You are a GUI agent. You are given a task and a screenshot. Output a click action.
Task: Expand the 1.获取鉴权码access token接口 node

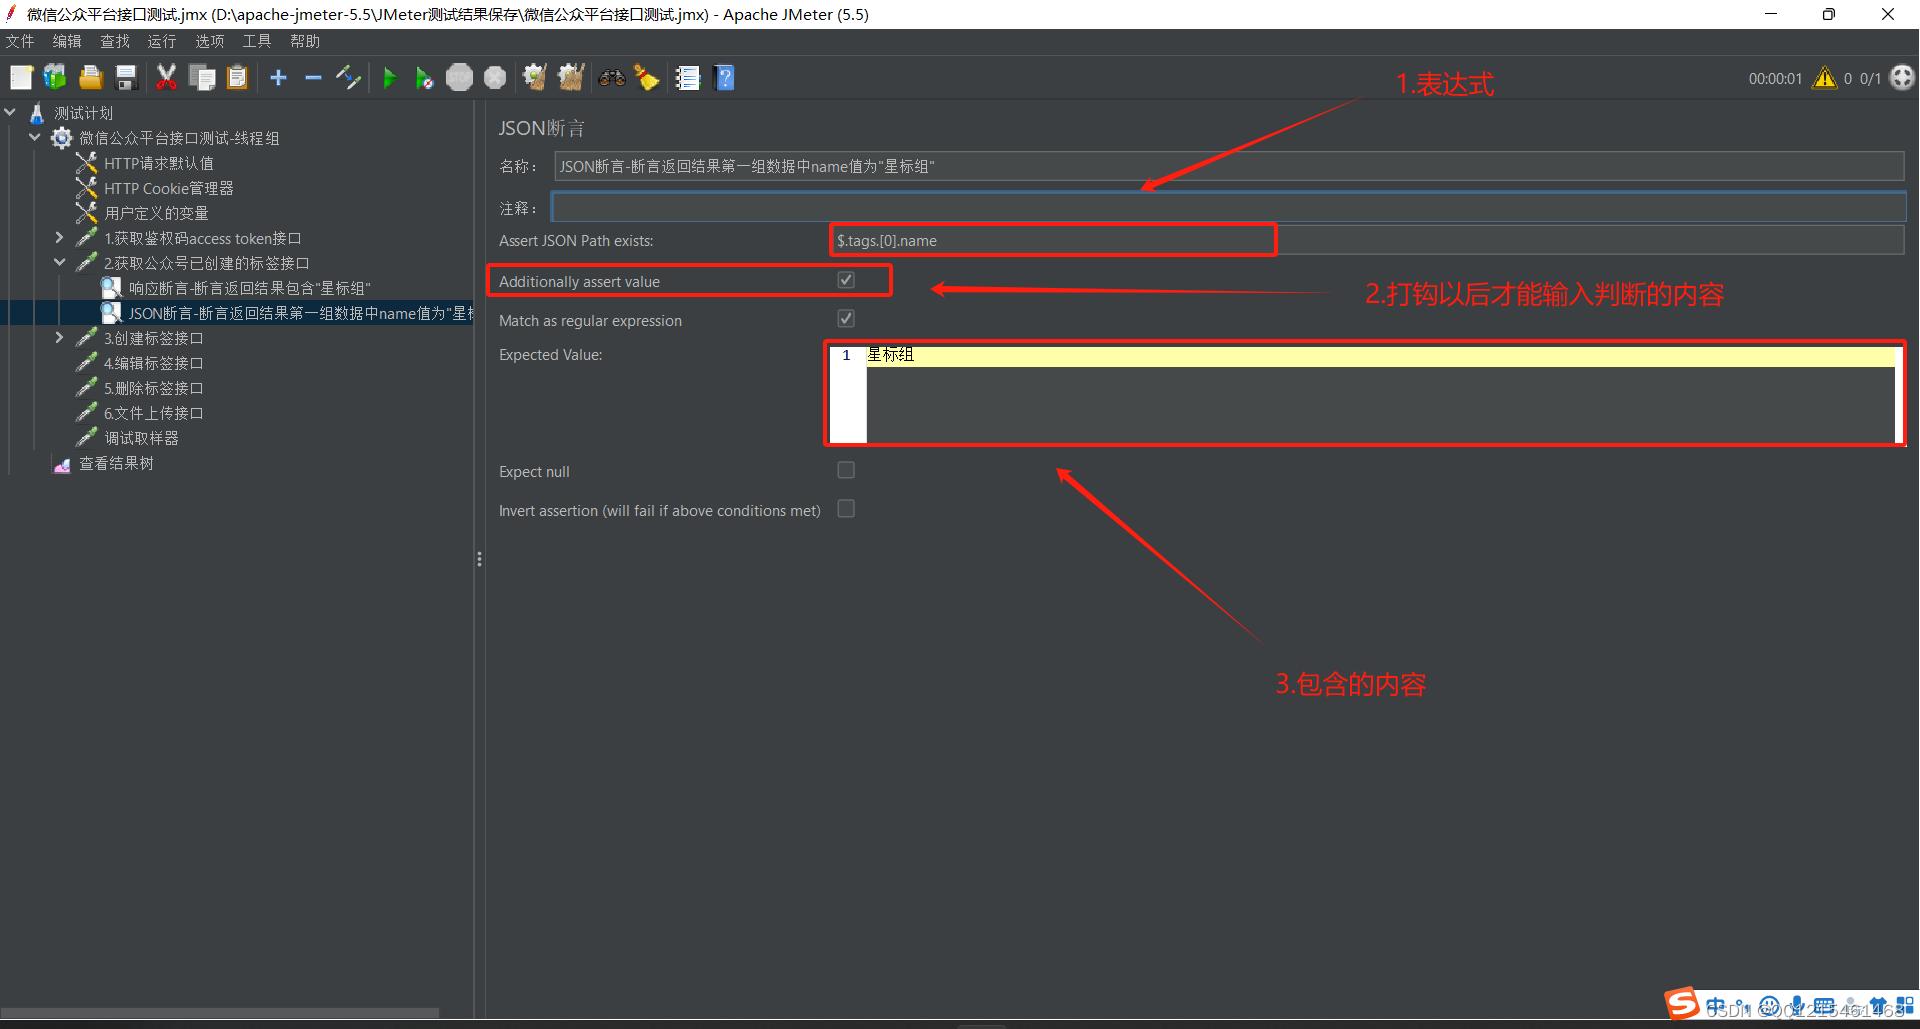[x=60, y=238]
